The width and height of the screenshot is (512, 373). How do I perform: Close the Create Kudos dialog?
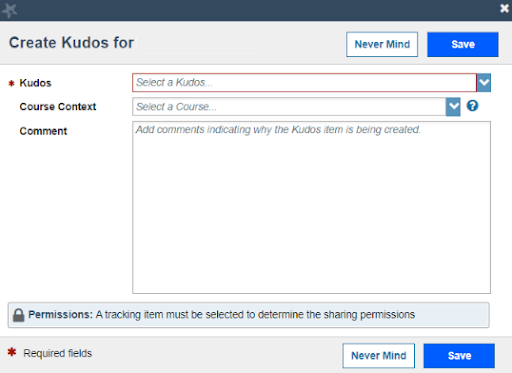504,8
